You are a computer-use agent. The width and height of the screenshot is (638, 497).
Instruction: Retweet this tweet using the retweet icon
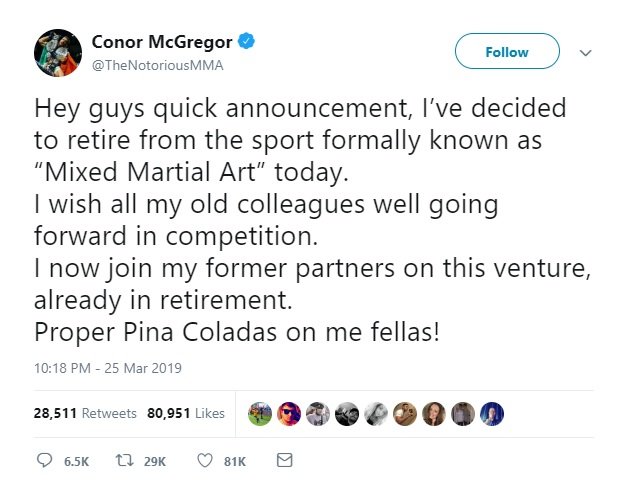128,461
